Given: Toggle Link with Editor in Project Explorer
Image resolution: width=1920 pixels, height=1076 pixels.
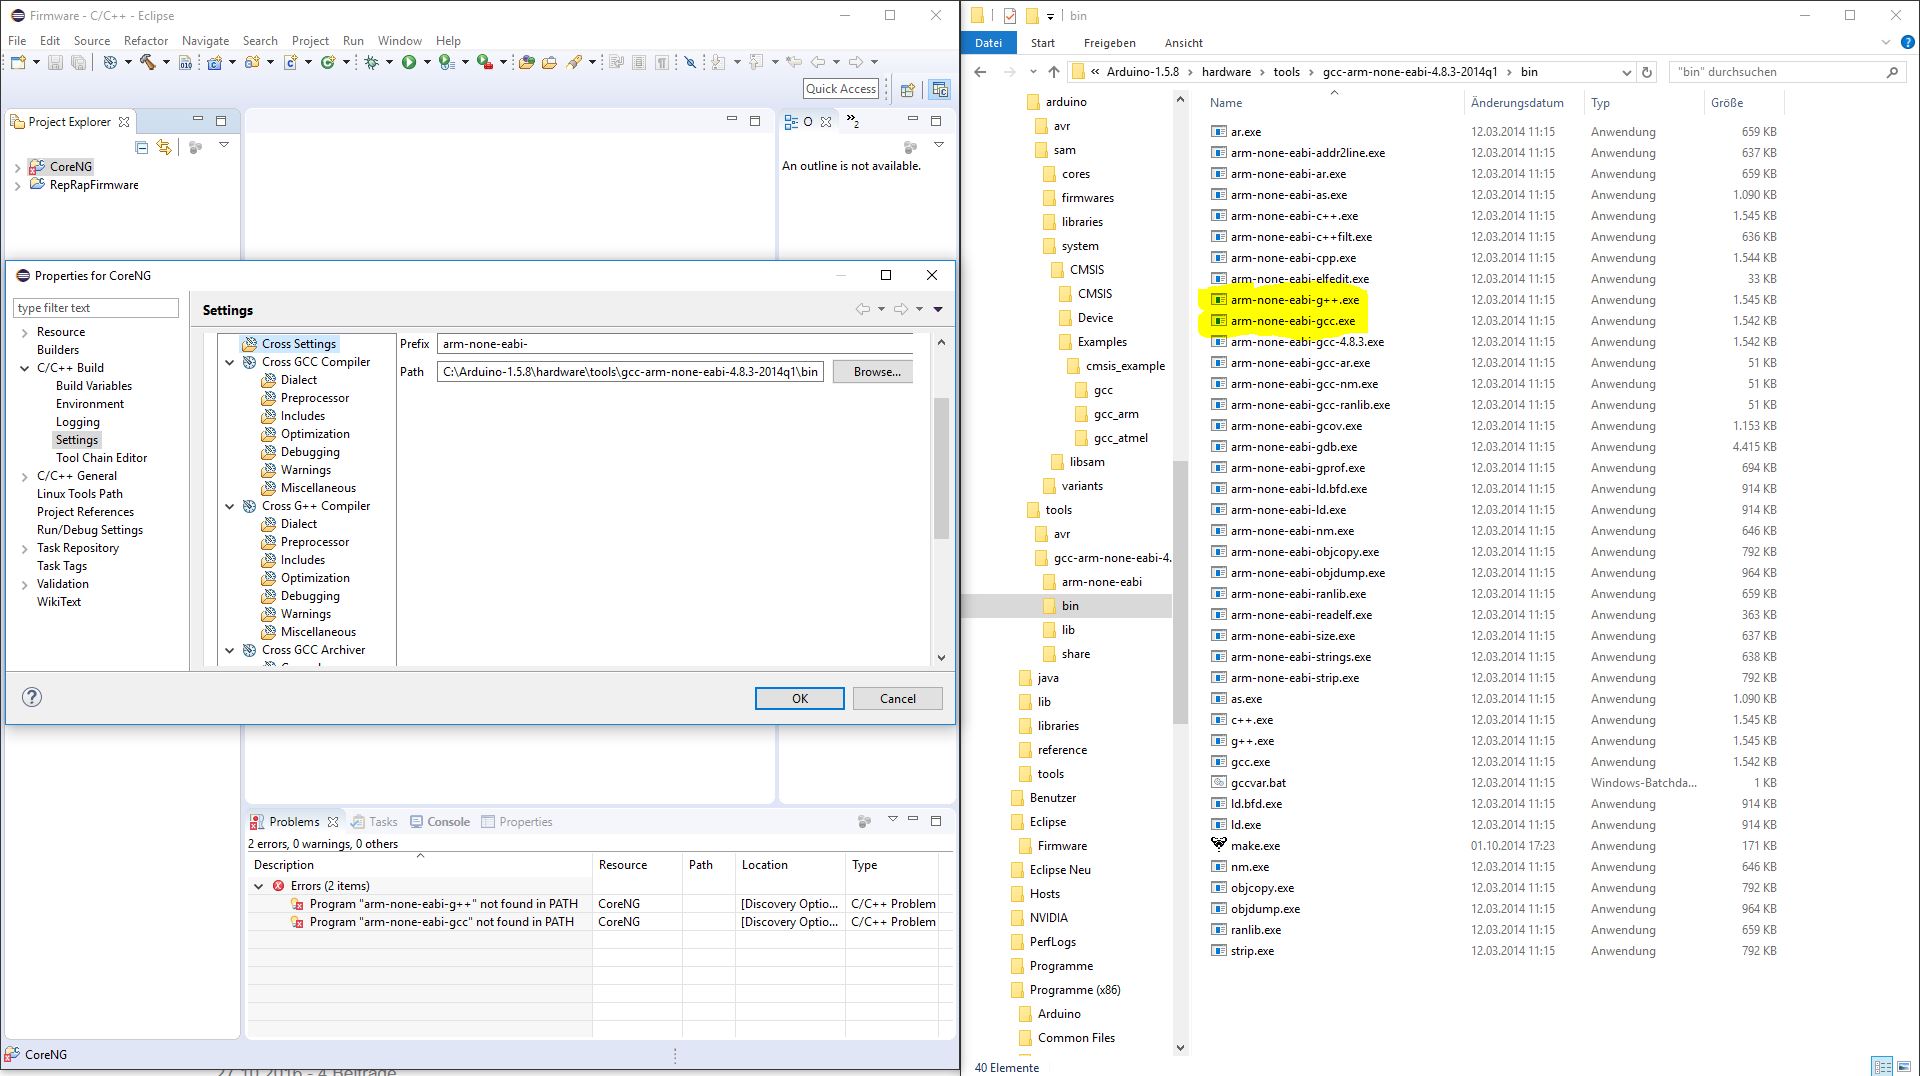Looking at the screenshot, I should click(x=164, y=146).
